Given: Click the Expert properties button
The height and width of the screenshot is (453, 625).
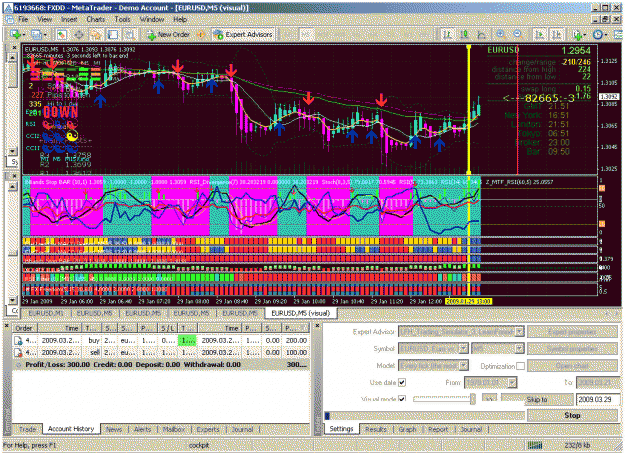Looking at the screenshot, I should [572, 332].
